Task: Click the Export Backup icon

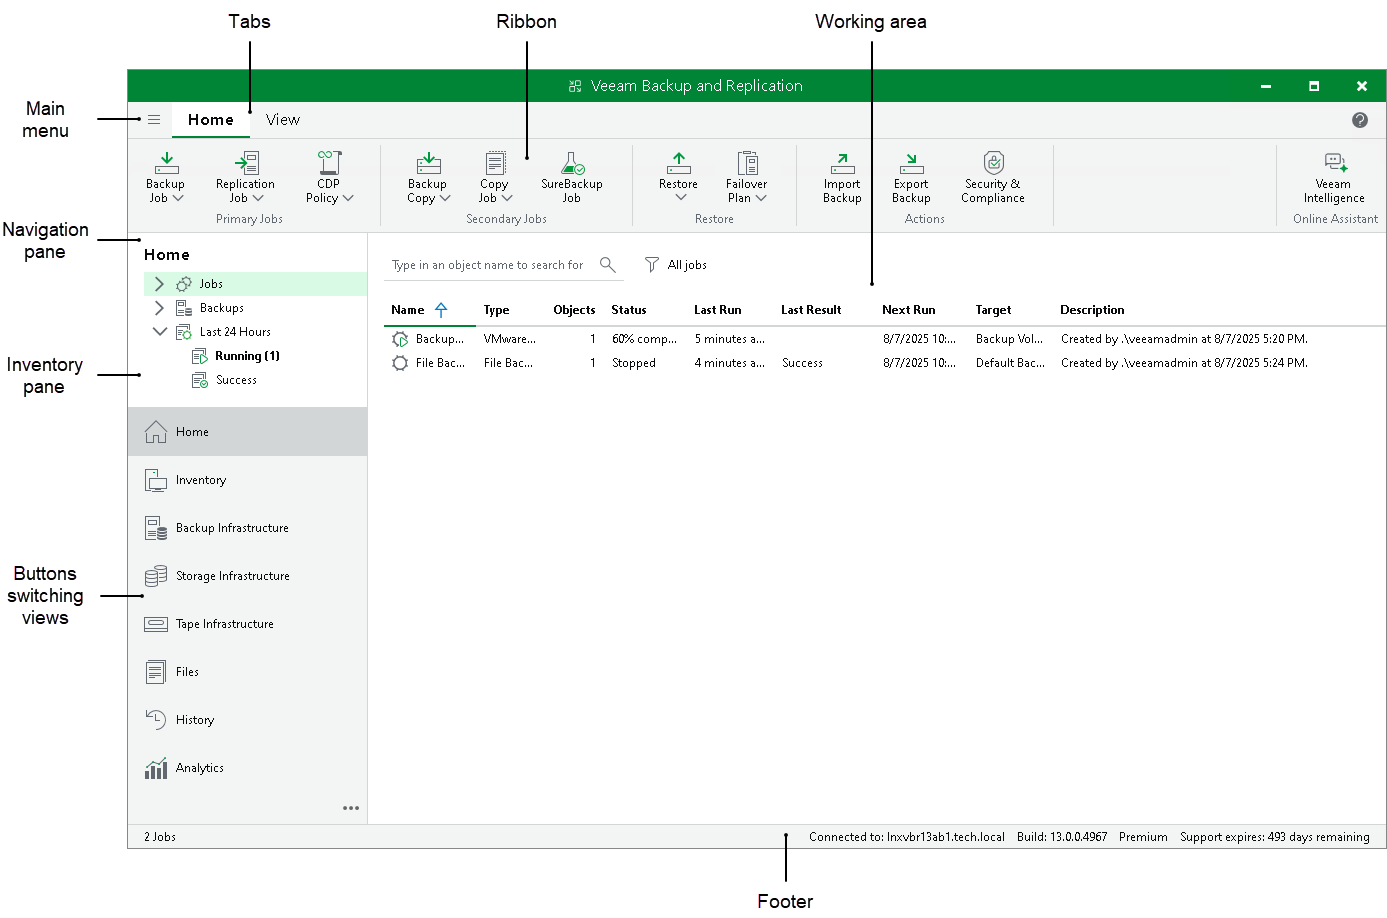Action: [911, 164]
